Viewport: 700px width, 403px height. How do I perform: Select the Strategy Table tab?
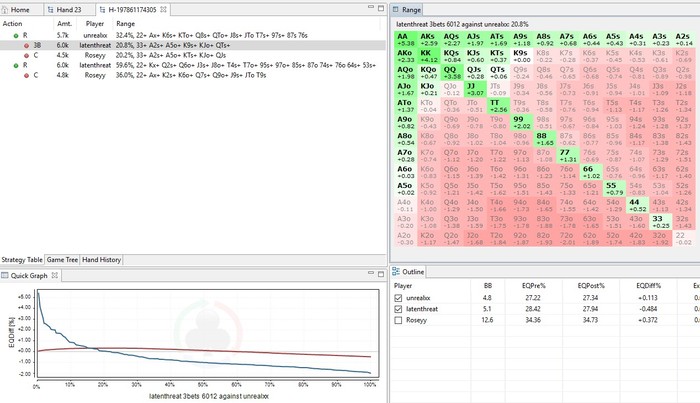(x=22, y=259)
